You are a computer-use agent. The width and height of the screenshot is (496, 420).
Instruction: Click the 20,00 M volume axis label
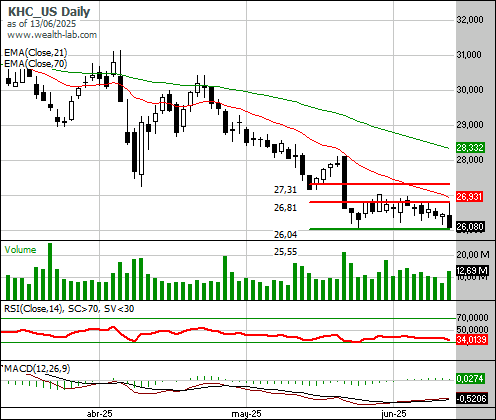click(x=473, y=255)
